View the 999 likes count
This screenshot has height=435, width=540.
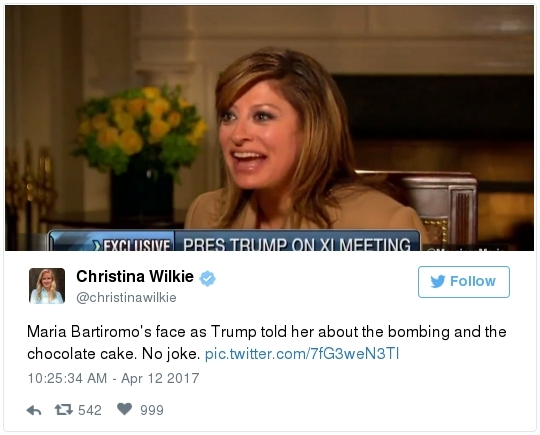click(x=152, y=410)
